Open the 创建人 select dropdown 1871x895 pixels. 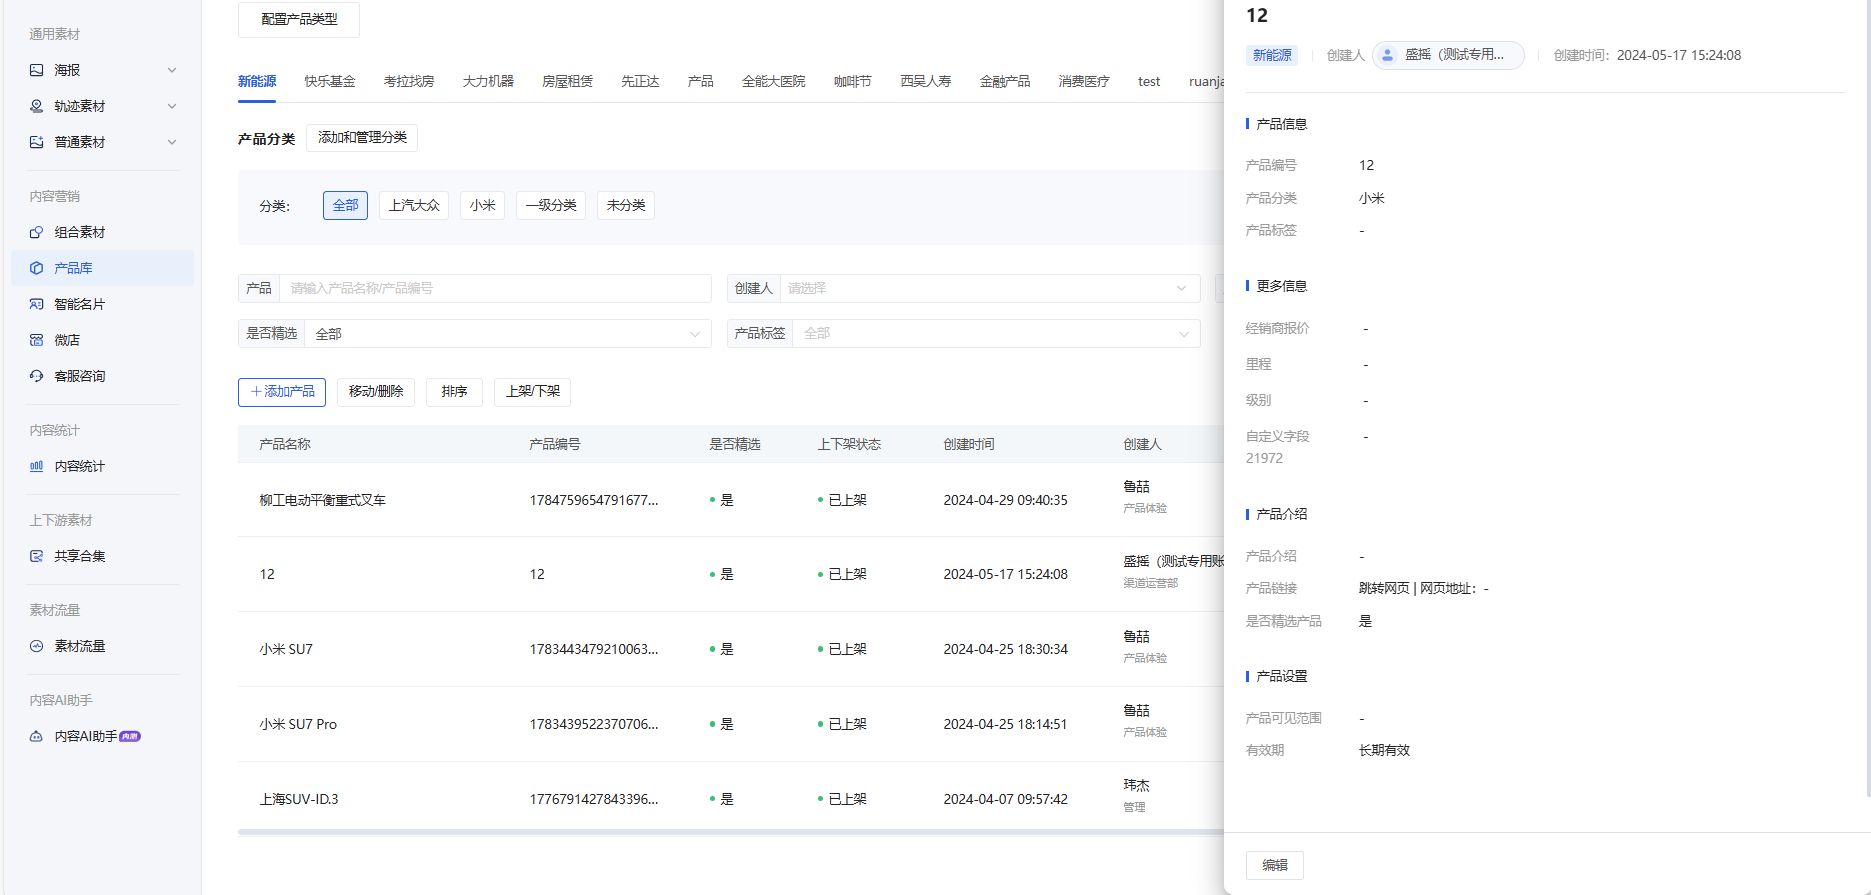(x=990, y=288)
